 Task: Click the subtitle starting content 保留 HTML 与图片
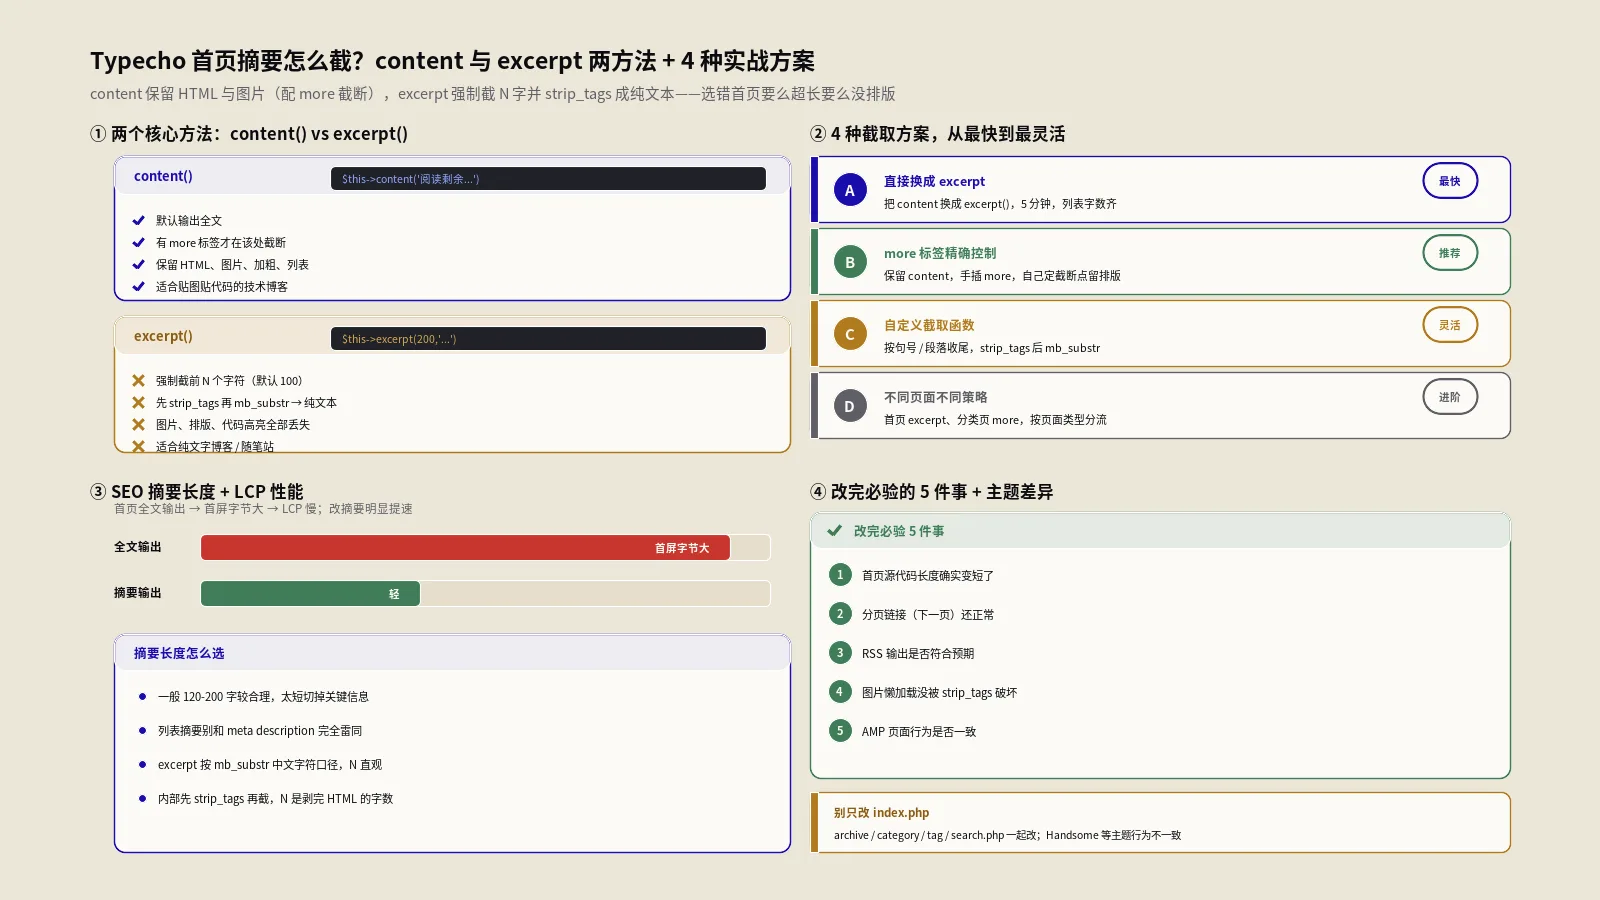point(493,94)
